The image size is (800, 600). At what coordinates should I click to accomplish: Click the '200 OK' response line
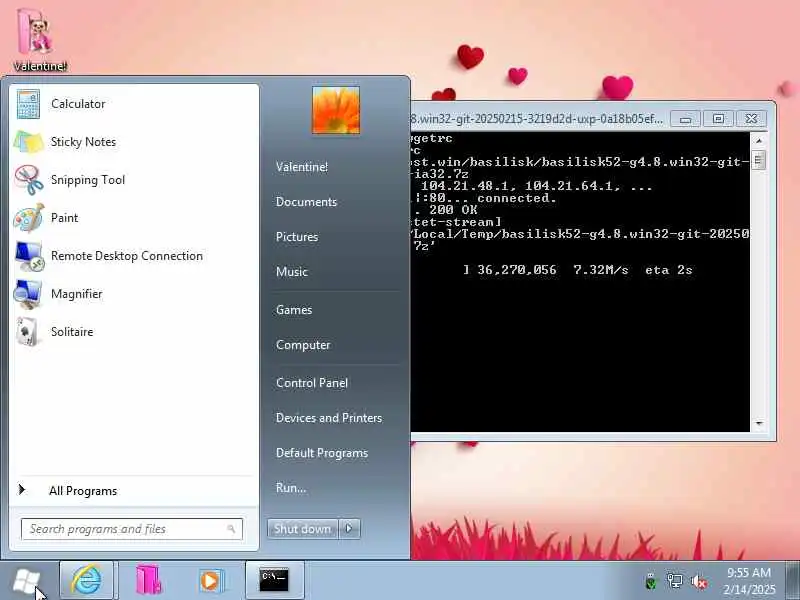453,210
